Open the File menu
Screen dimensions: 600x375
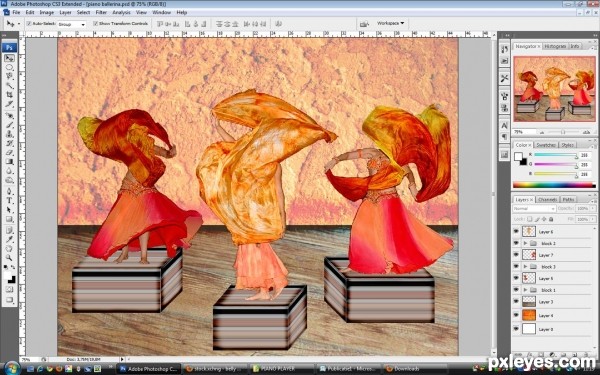16,12
